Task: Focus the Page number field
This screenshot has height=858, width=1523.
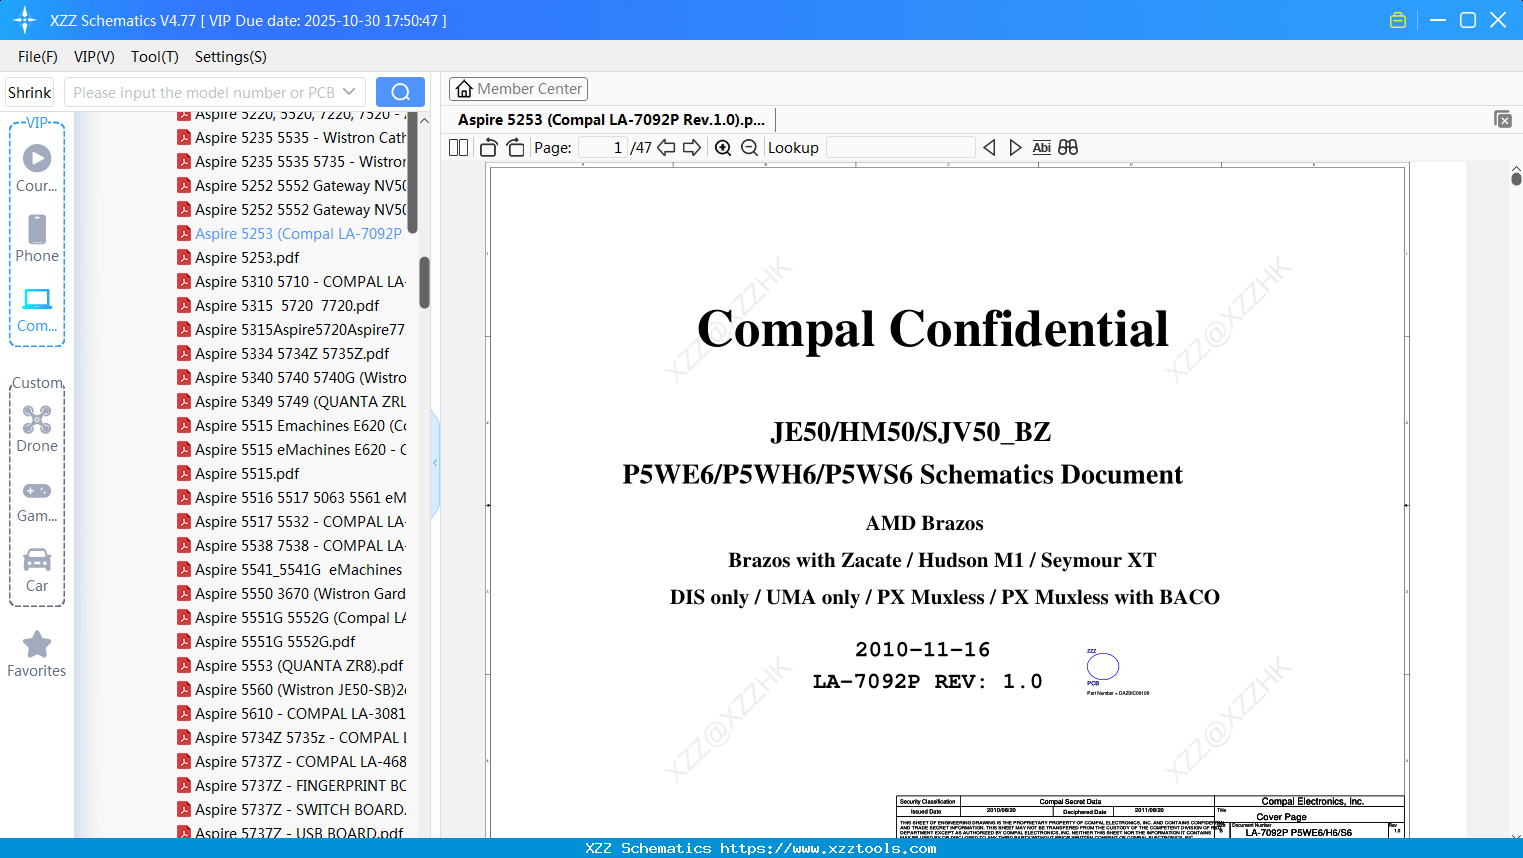Action: 602,148
